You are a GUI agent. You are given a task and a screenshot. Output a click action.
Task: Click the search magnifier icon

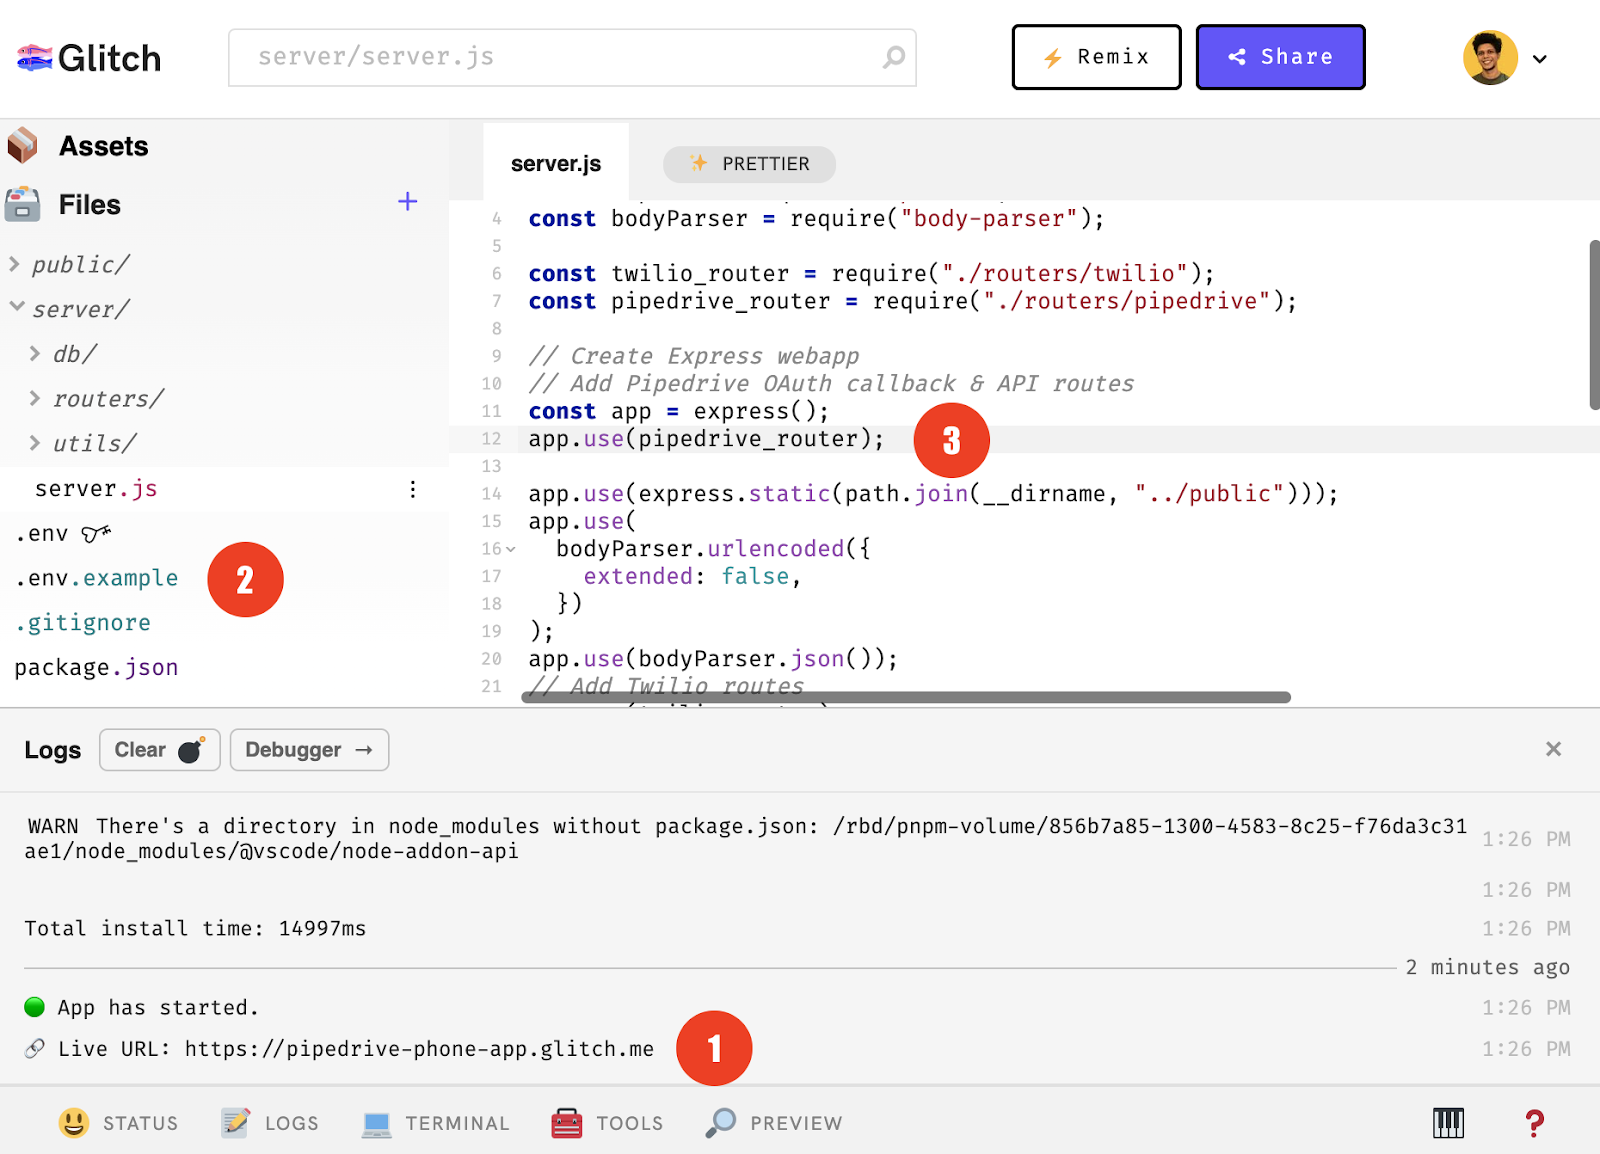(893, 58)
